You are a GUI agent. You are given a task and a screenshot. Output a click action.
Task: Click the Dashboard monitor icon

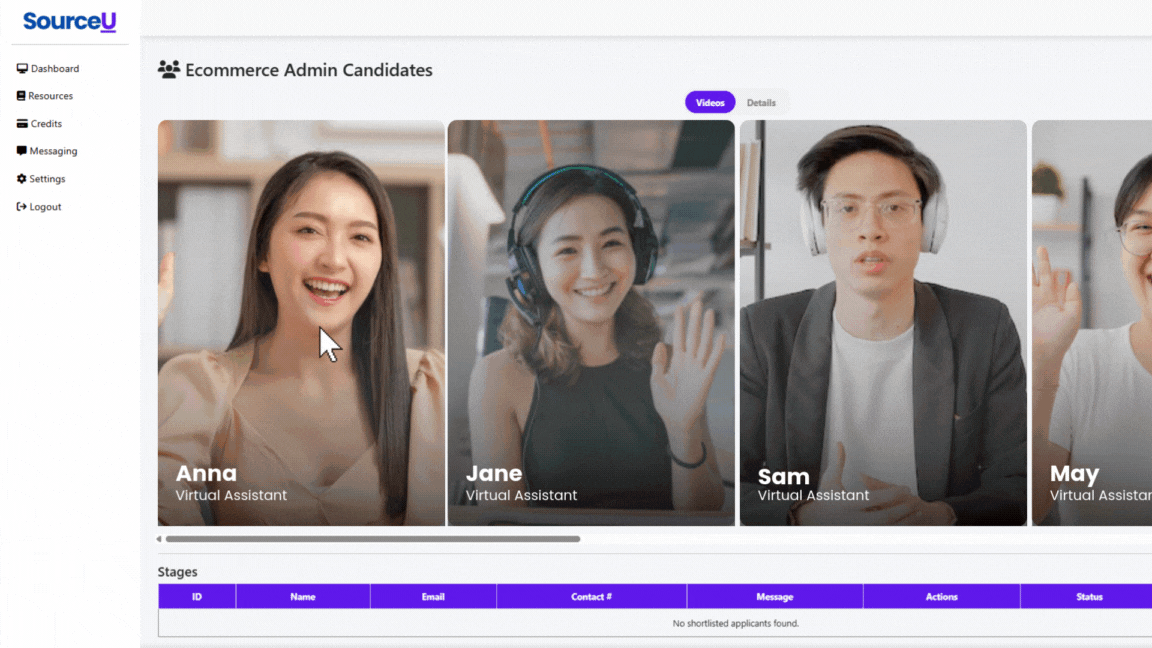[x=22, y=69]
